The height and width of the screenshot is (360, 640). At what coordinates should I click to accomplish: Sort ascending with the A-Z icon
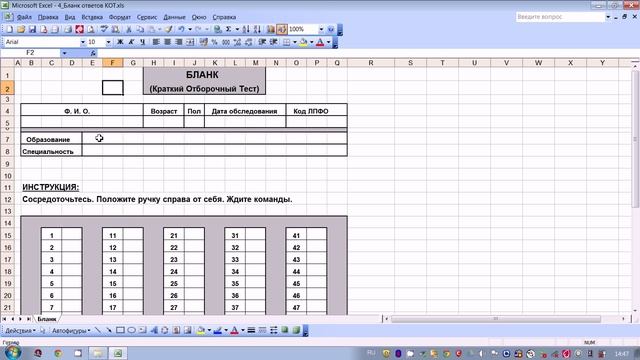click(246, 29)
